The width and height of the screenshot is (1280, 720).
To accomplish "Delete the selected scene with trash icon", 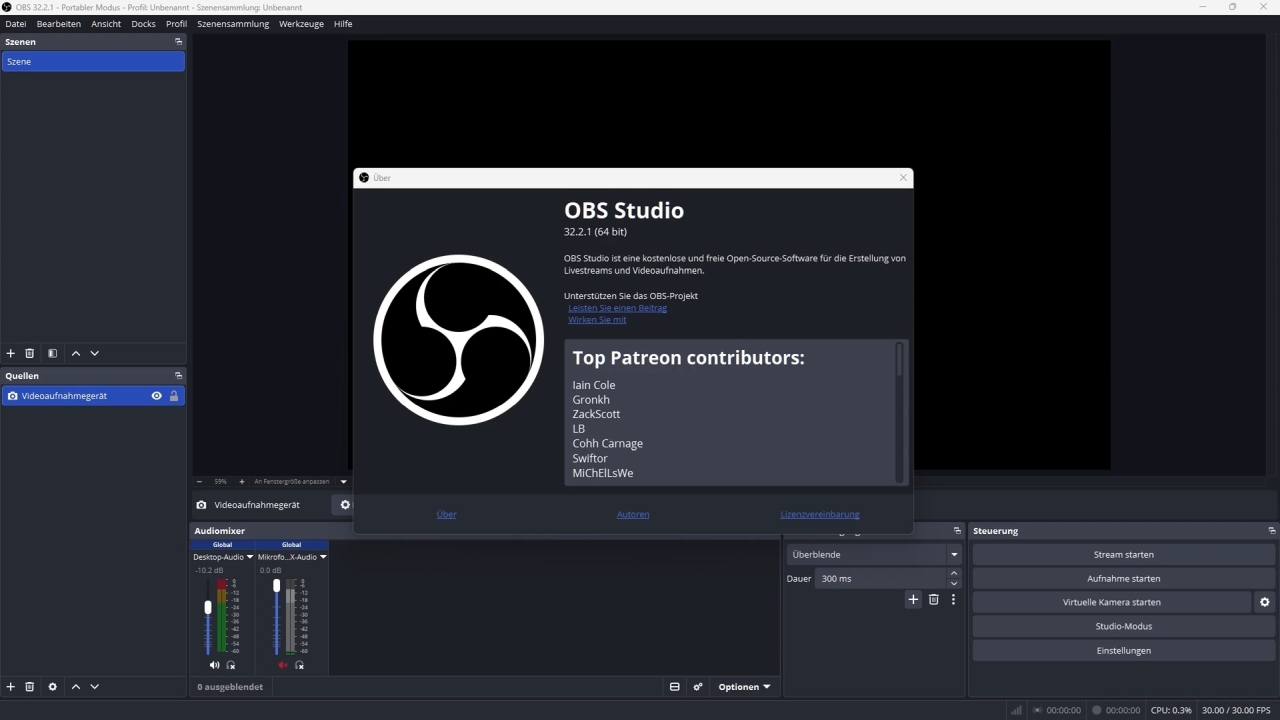I will point(30,353).
